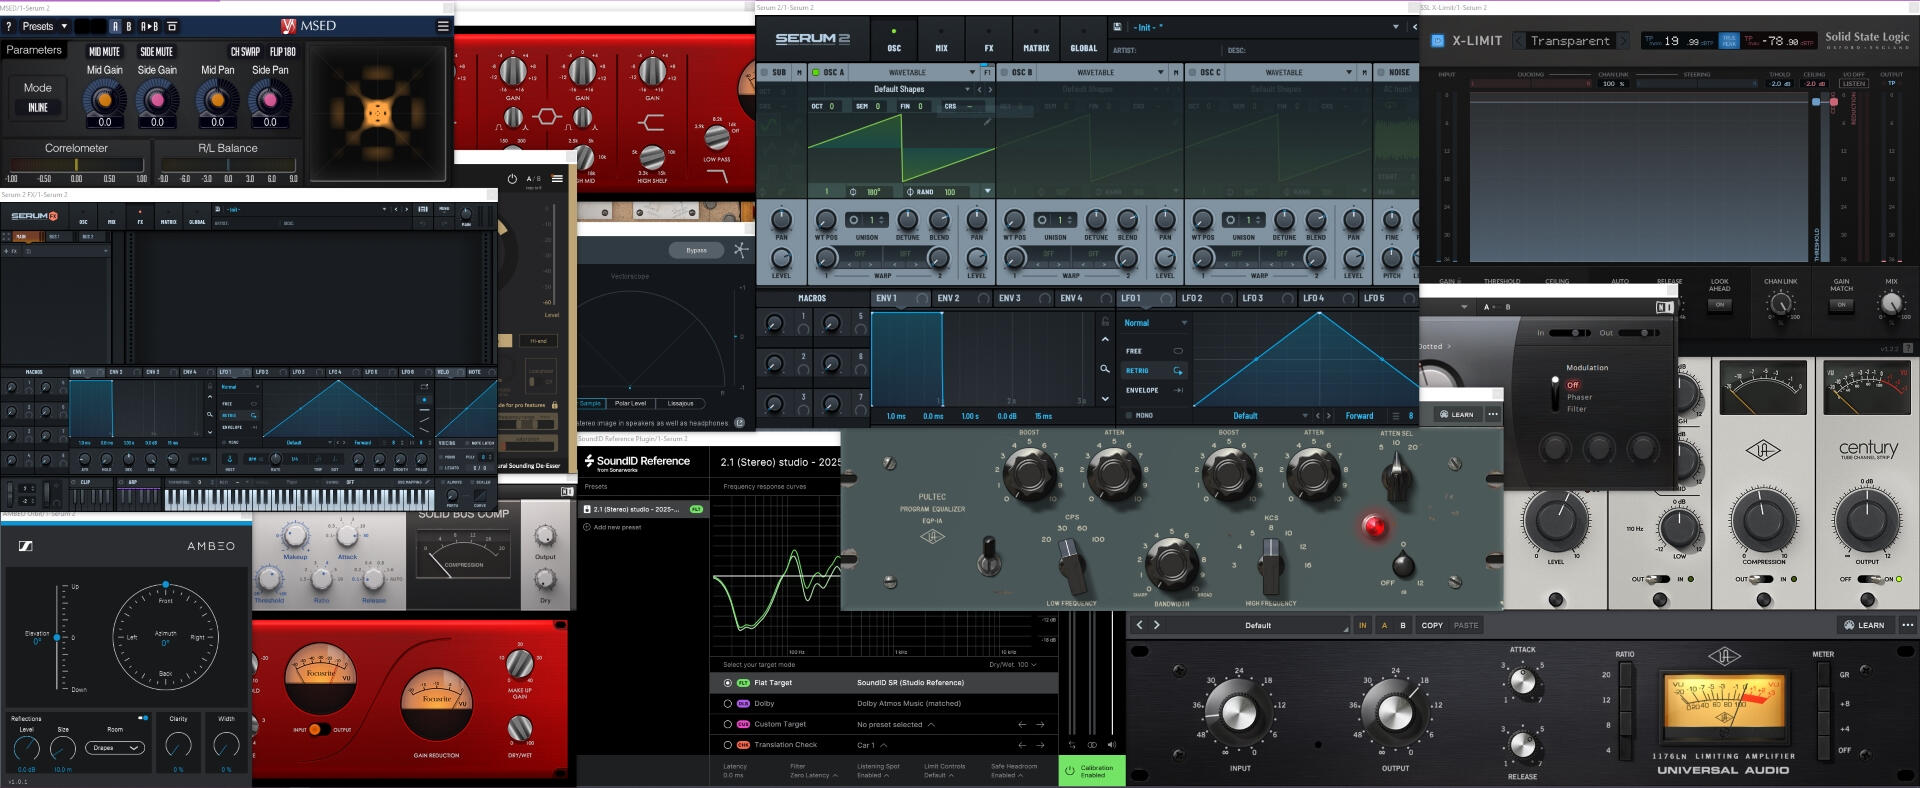Click the envelope lock icon in Serum 2

point(1105,322)
